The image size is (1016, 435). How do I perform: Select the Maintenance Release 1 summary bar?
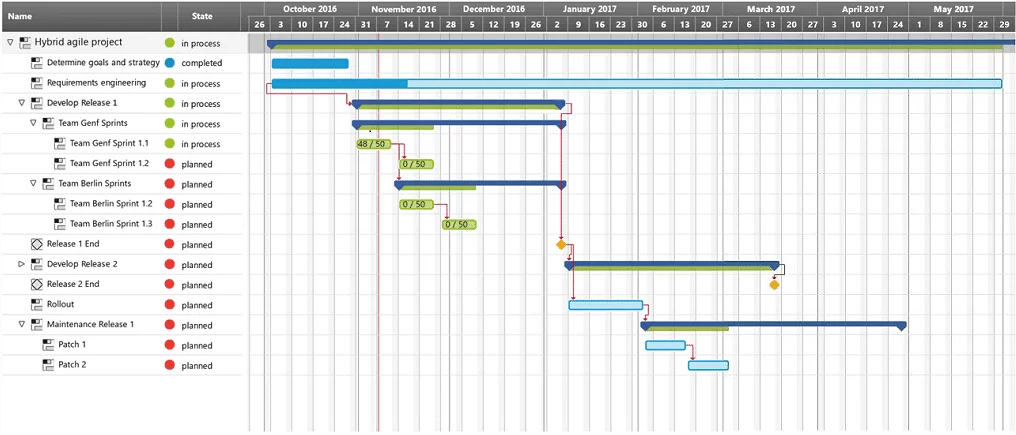click(773, 325)
